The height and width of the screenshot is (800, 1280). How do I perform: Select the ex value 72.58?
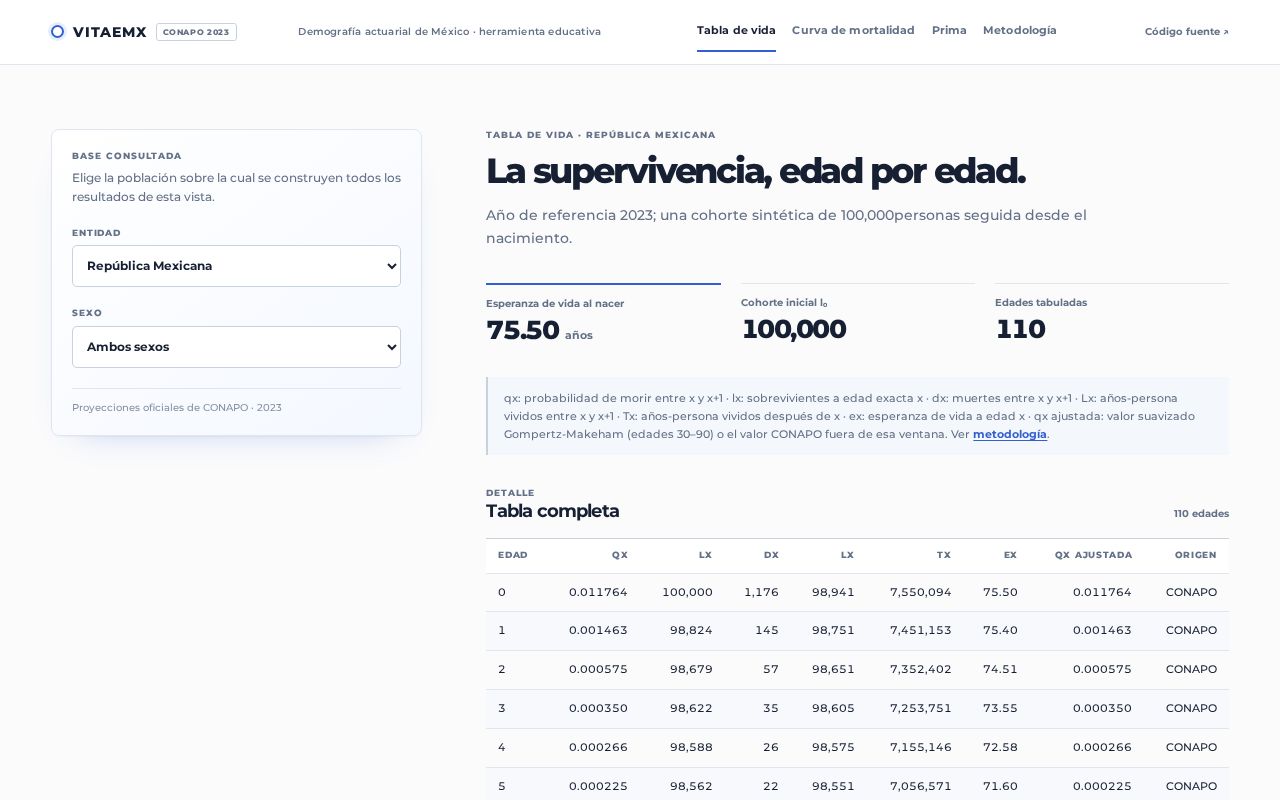1000,747
